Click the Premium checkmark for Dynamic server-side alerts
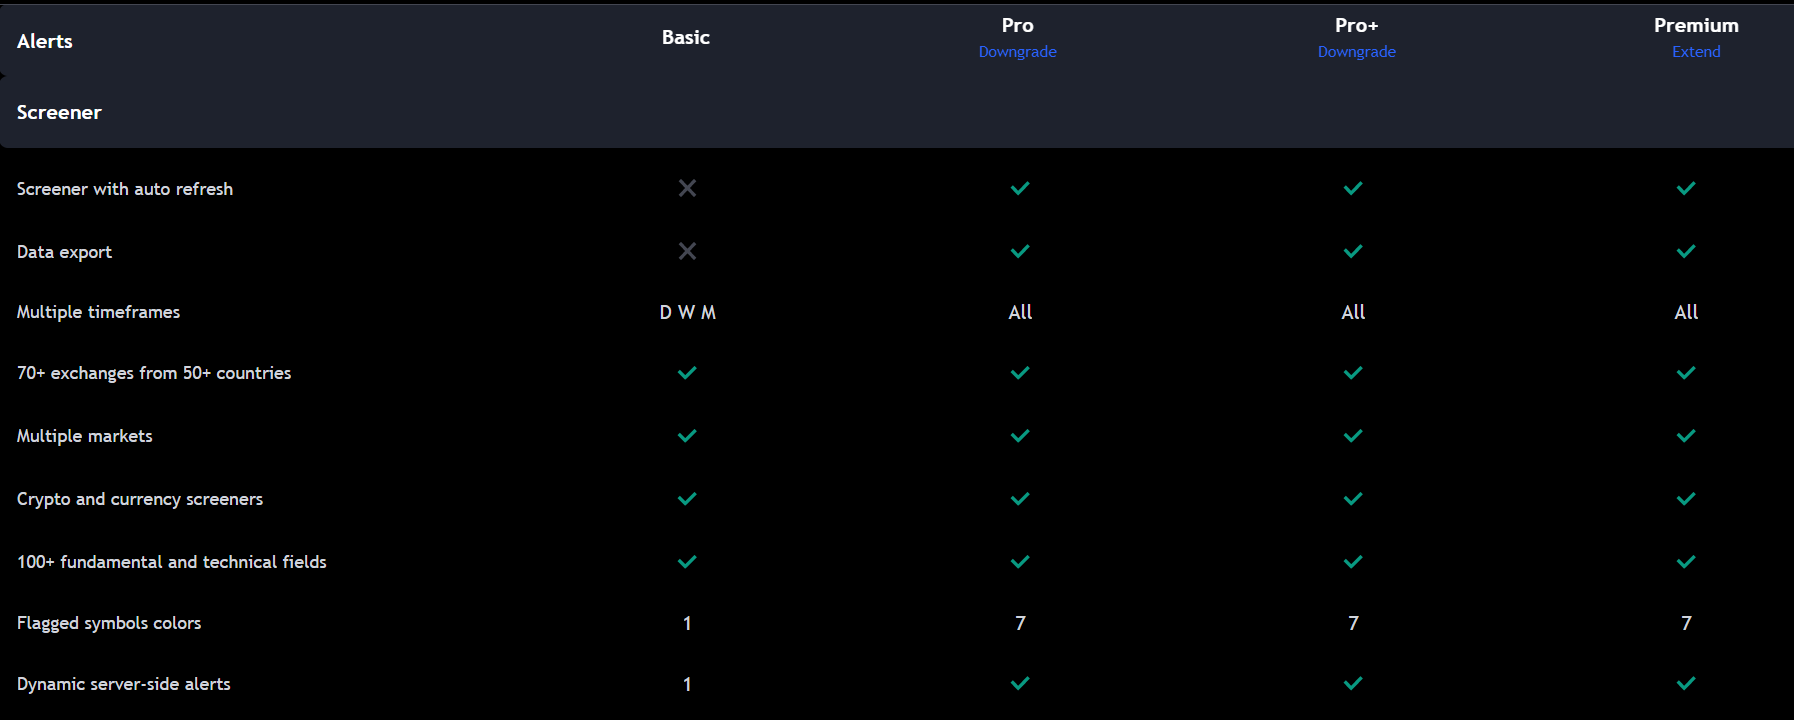 click(1686, 684)
